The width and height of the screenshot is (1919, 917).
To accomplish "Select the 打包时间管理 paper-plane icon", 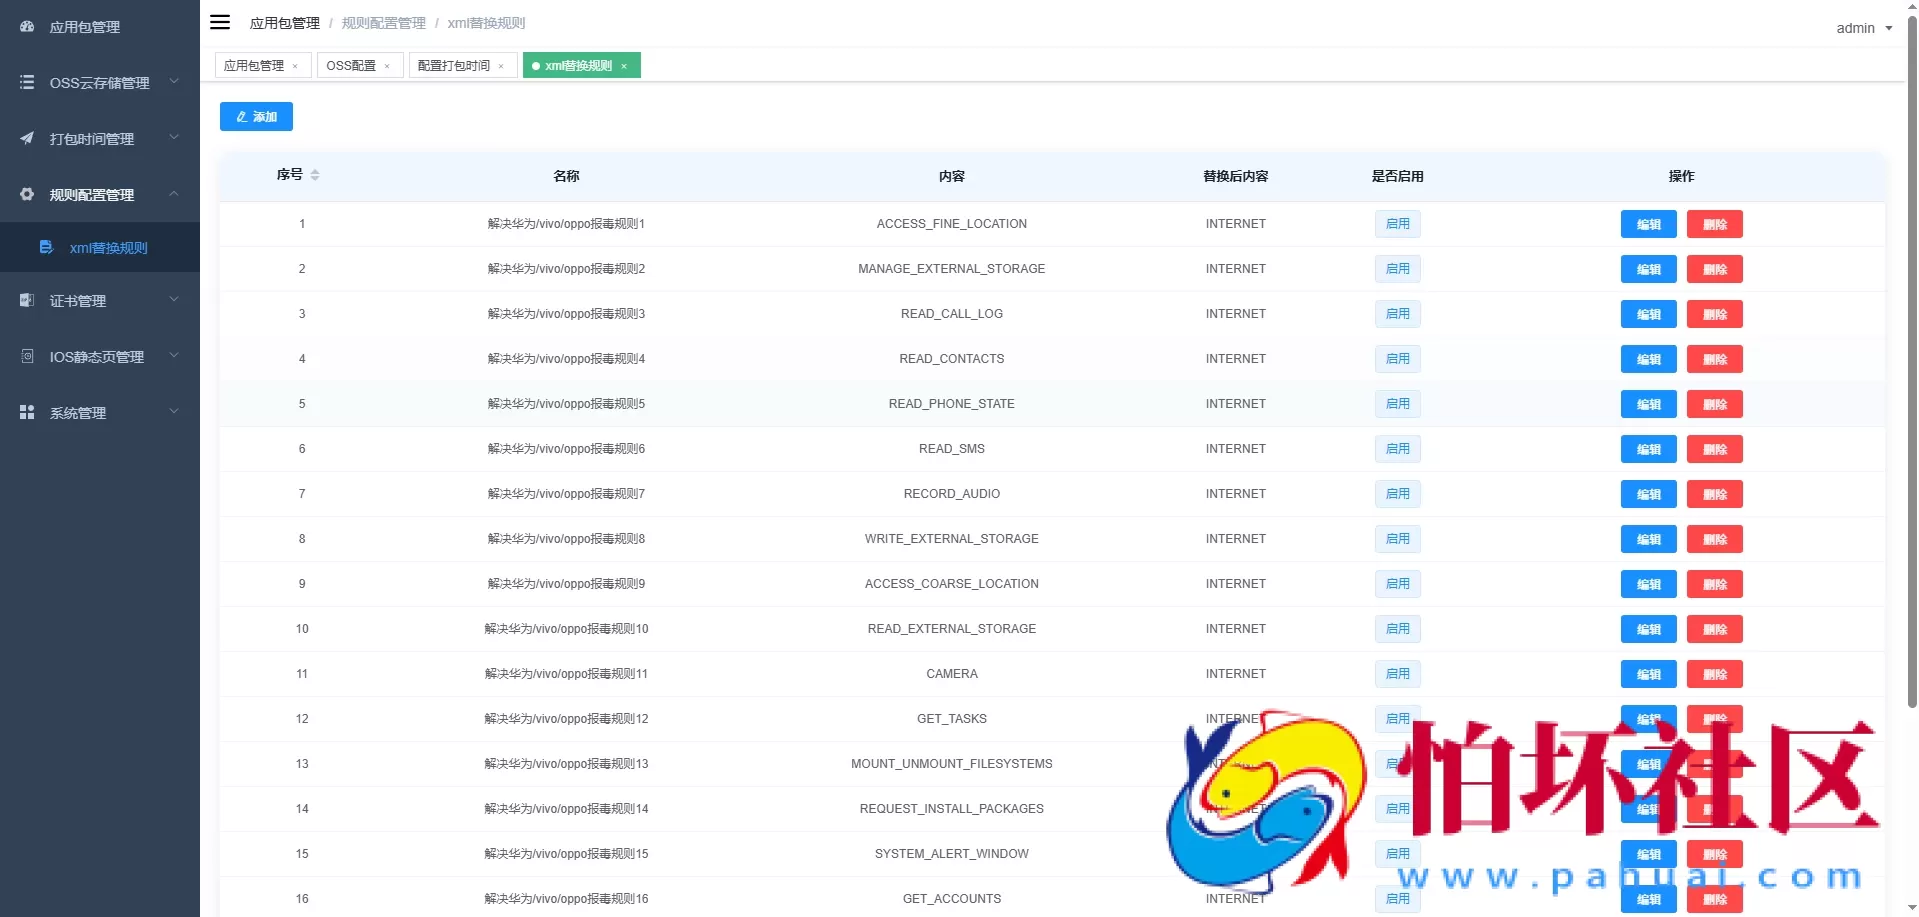I will pos(26,138).
